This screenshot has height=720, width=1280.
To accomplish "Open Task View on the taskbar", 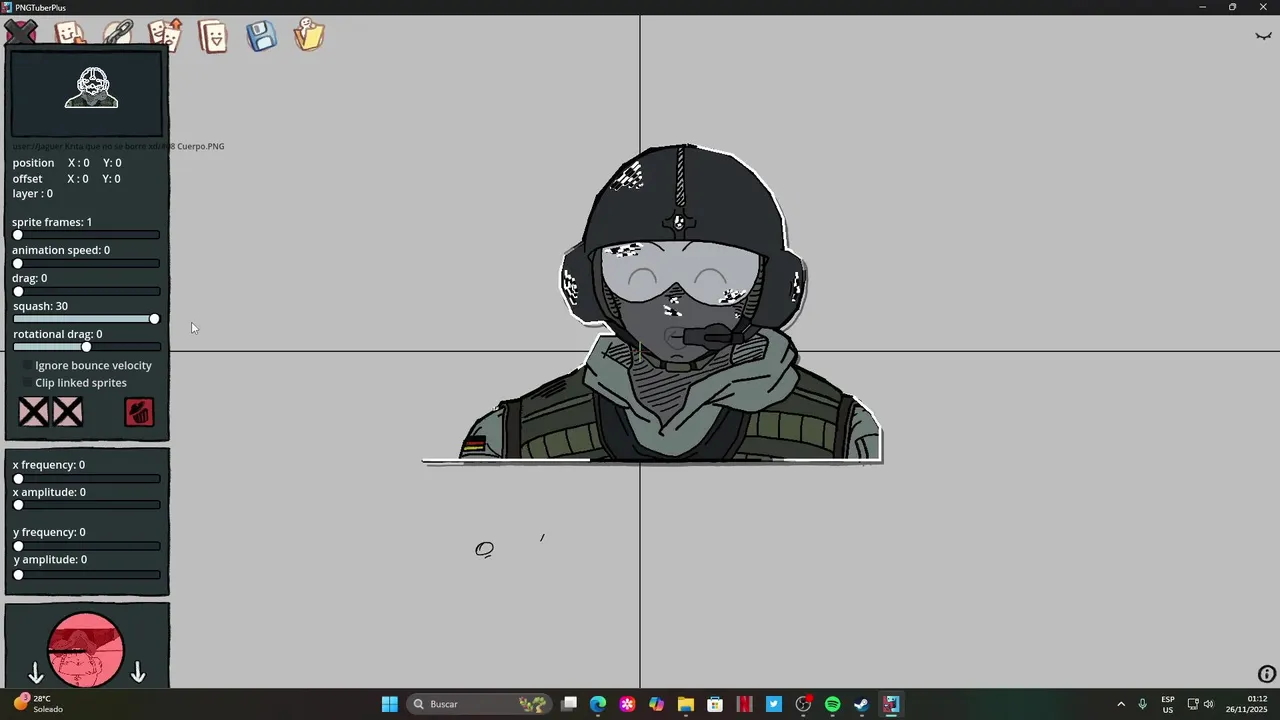I will point(569,704).
